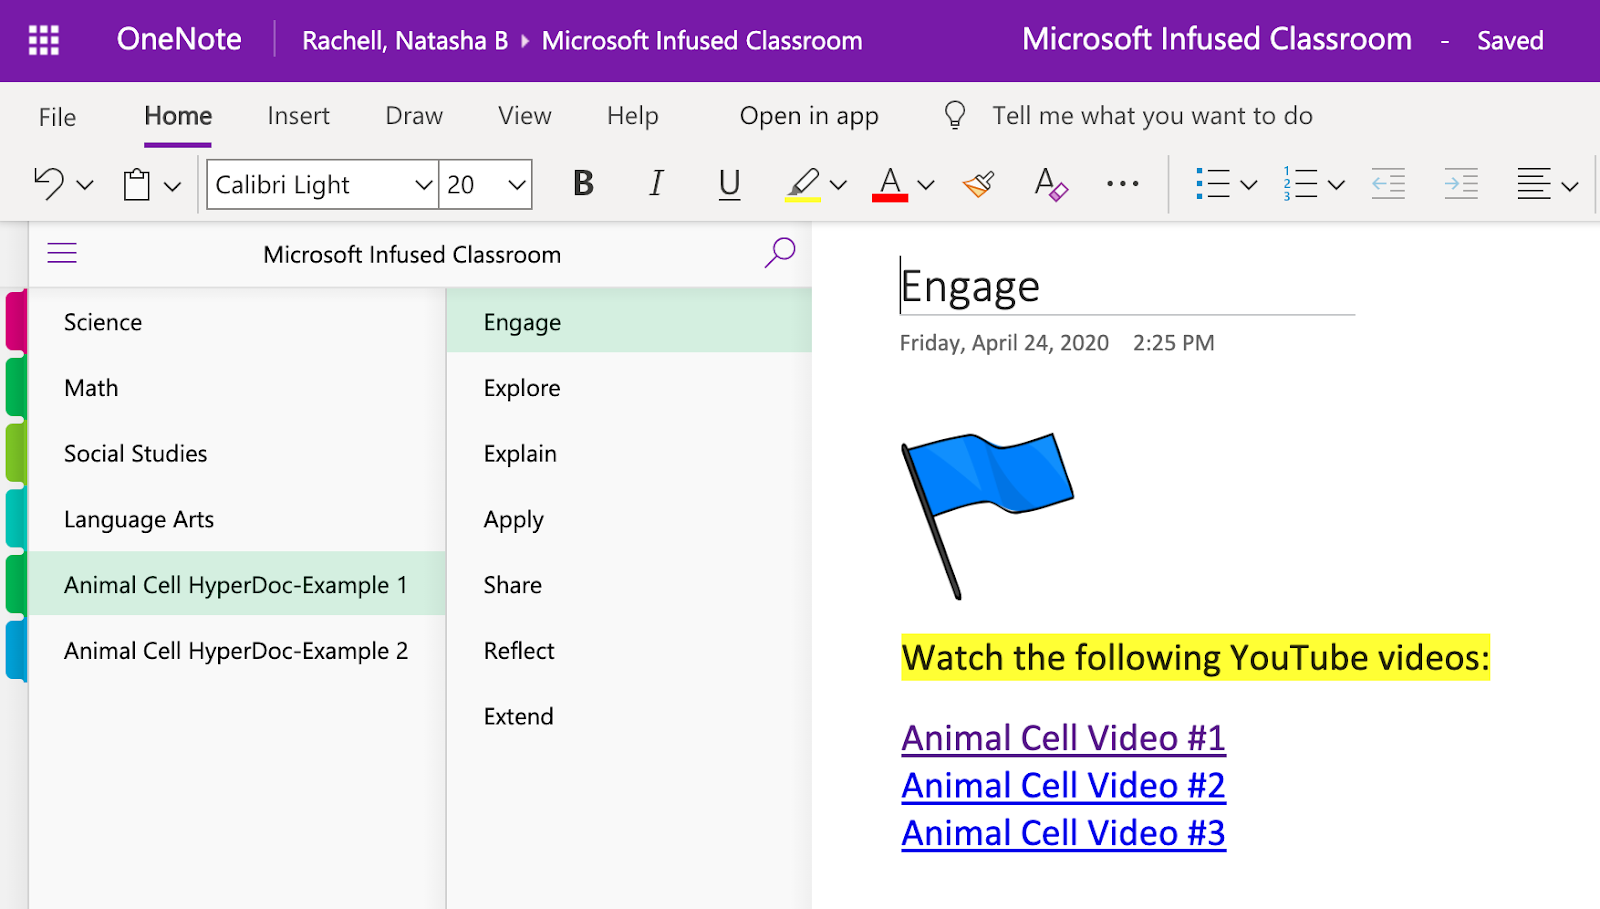Select the Math section
This screenshot has height=909, width=1600.
[x=236, y=388]
